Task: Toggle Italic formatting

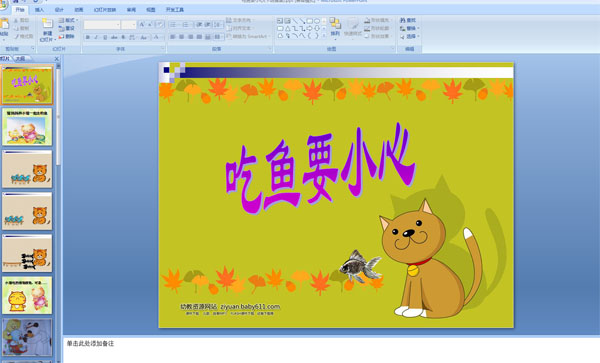Action: click(96, 37)
